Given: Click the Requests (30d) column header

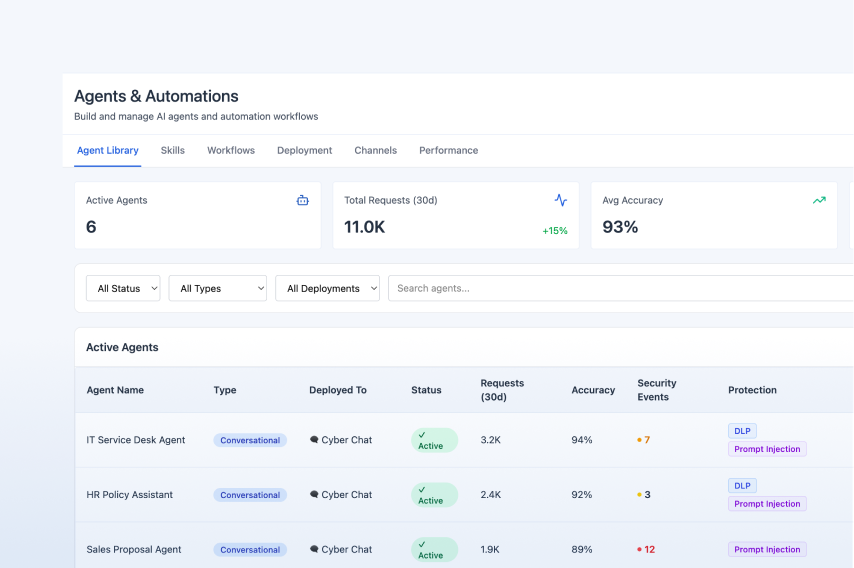Looking at the screenshot, I should point(502,390).
